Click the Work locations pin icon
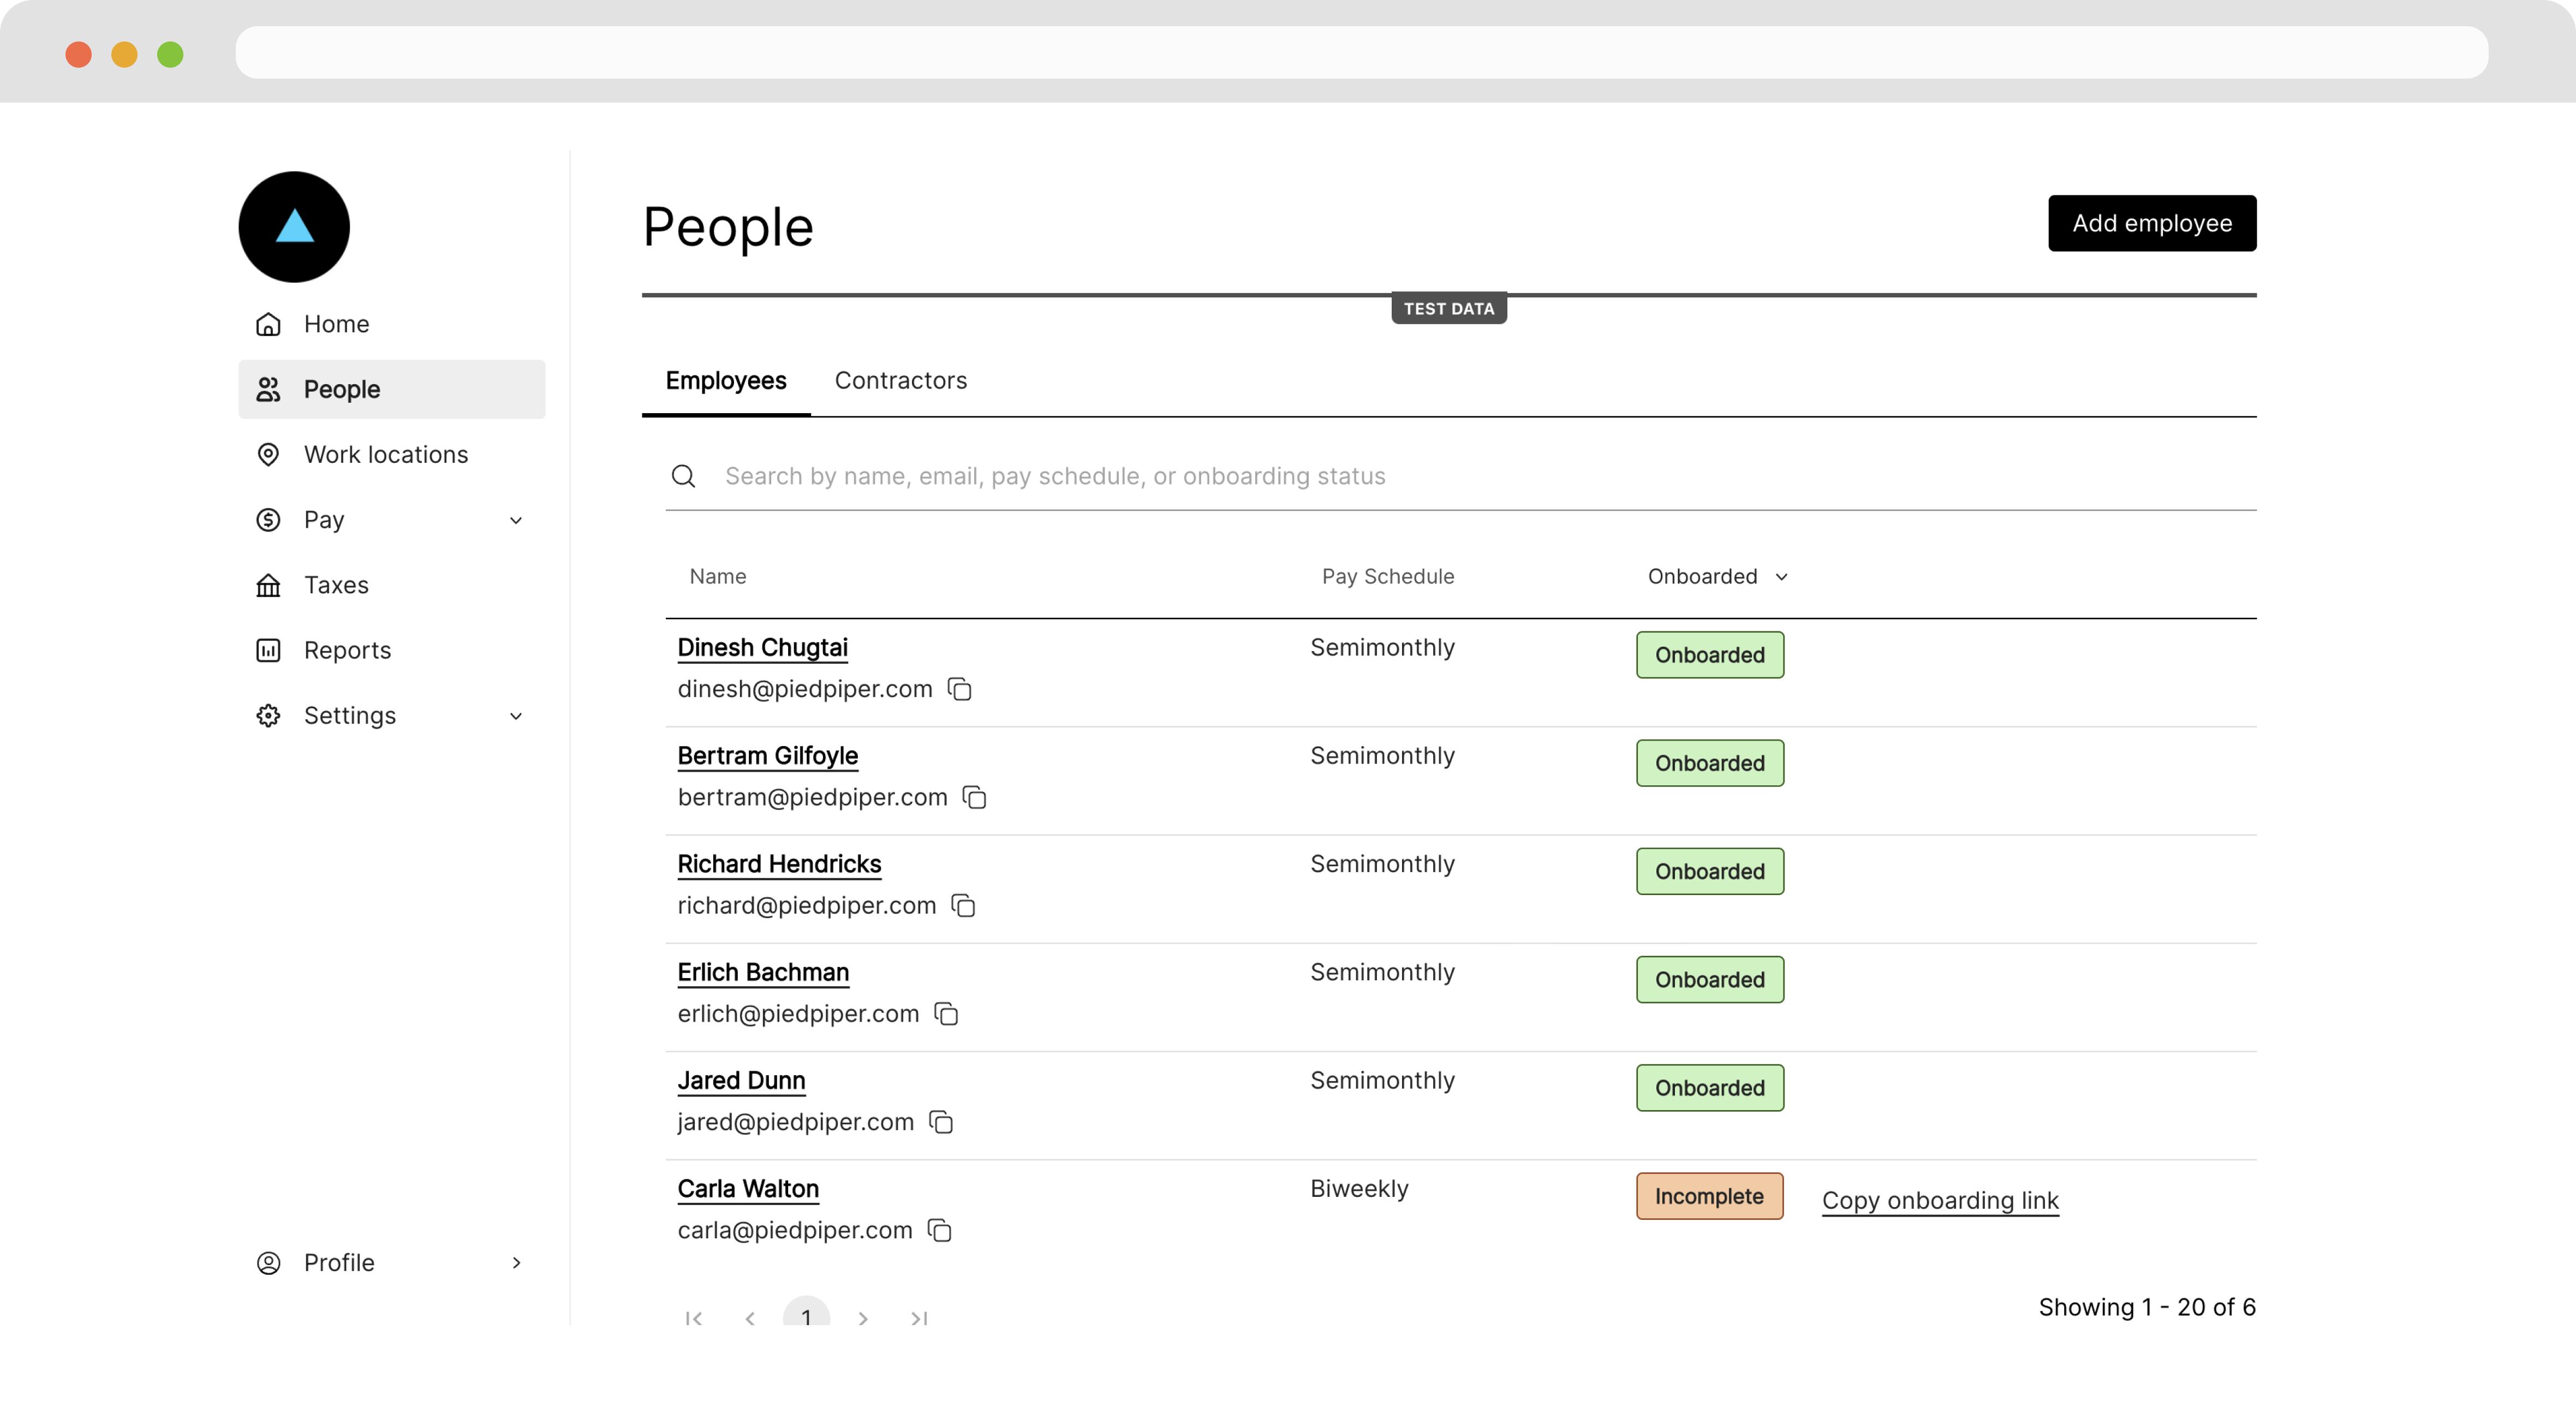This screenshot has height=1413, width=2576. [x=268, y=454]
